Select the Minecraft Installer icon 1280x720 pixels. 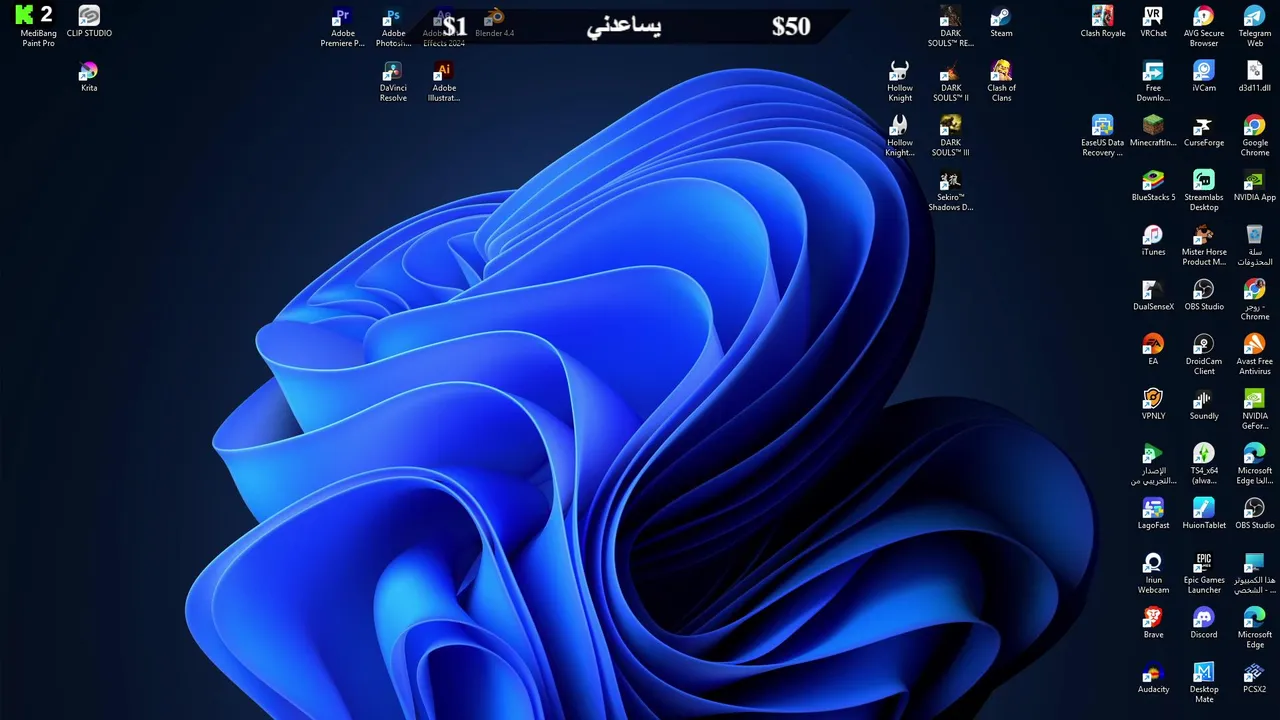coord(1153,131)
